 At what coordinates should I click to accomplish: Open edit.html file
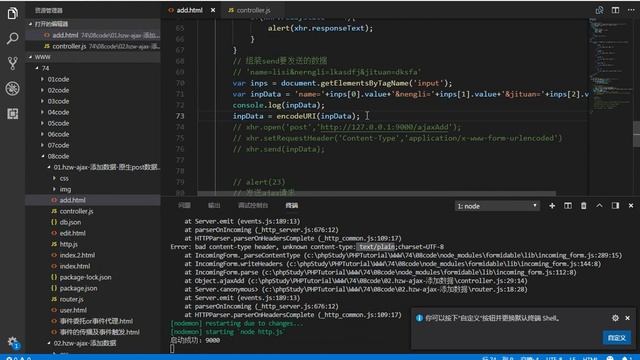point(93,233)
